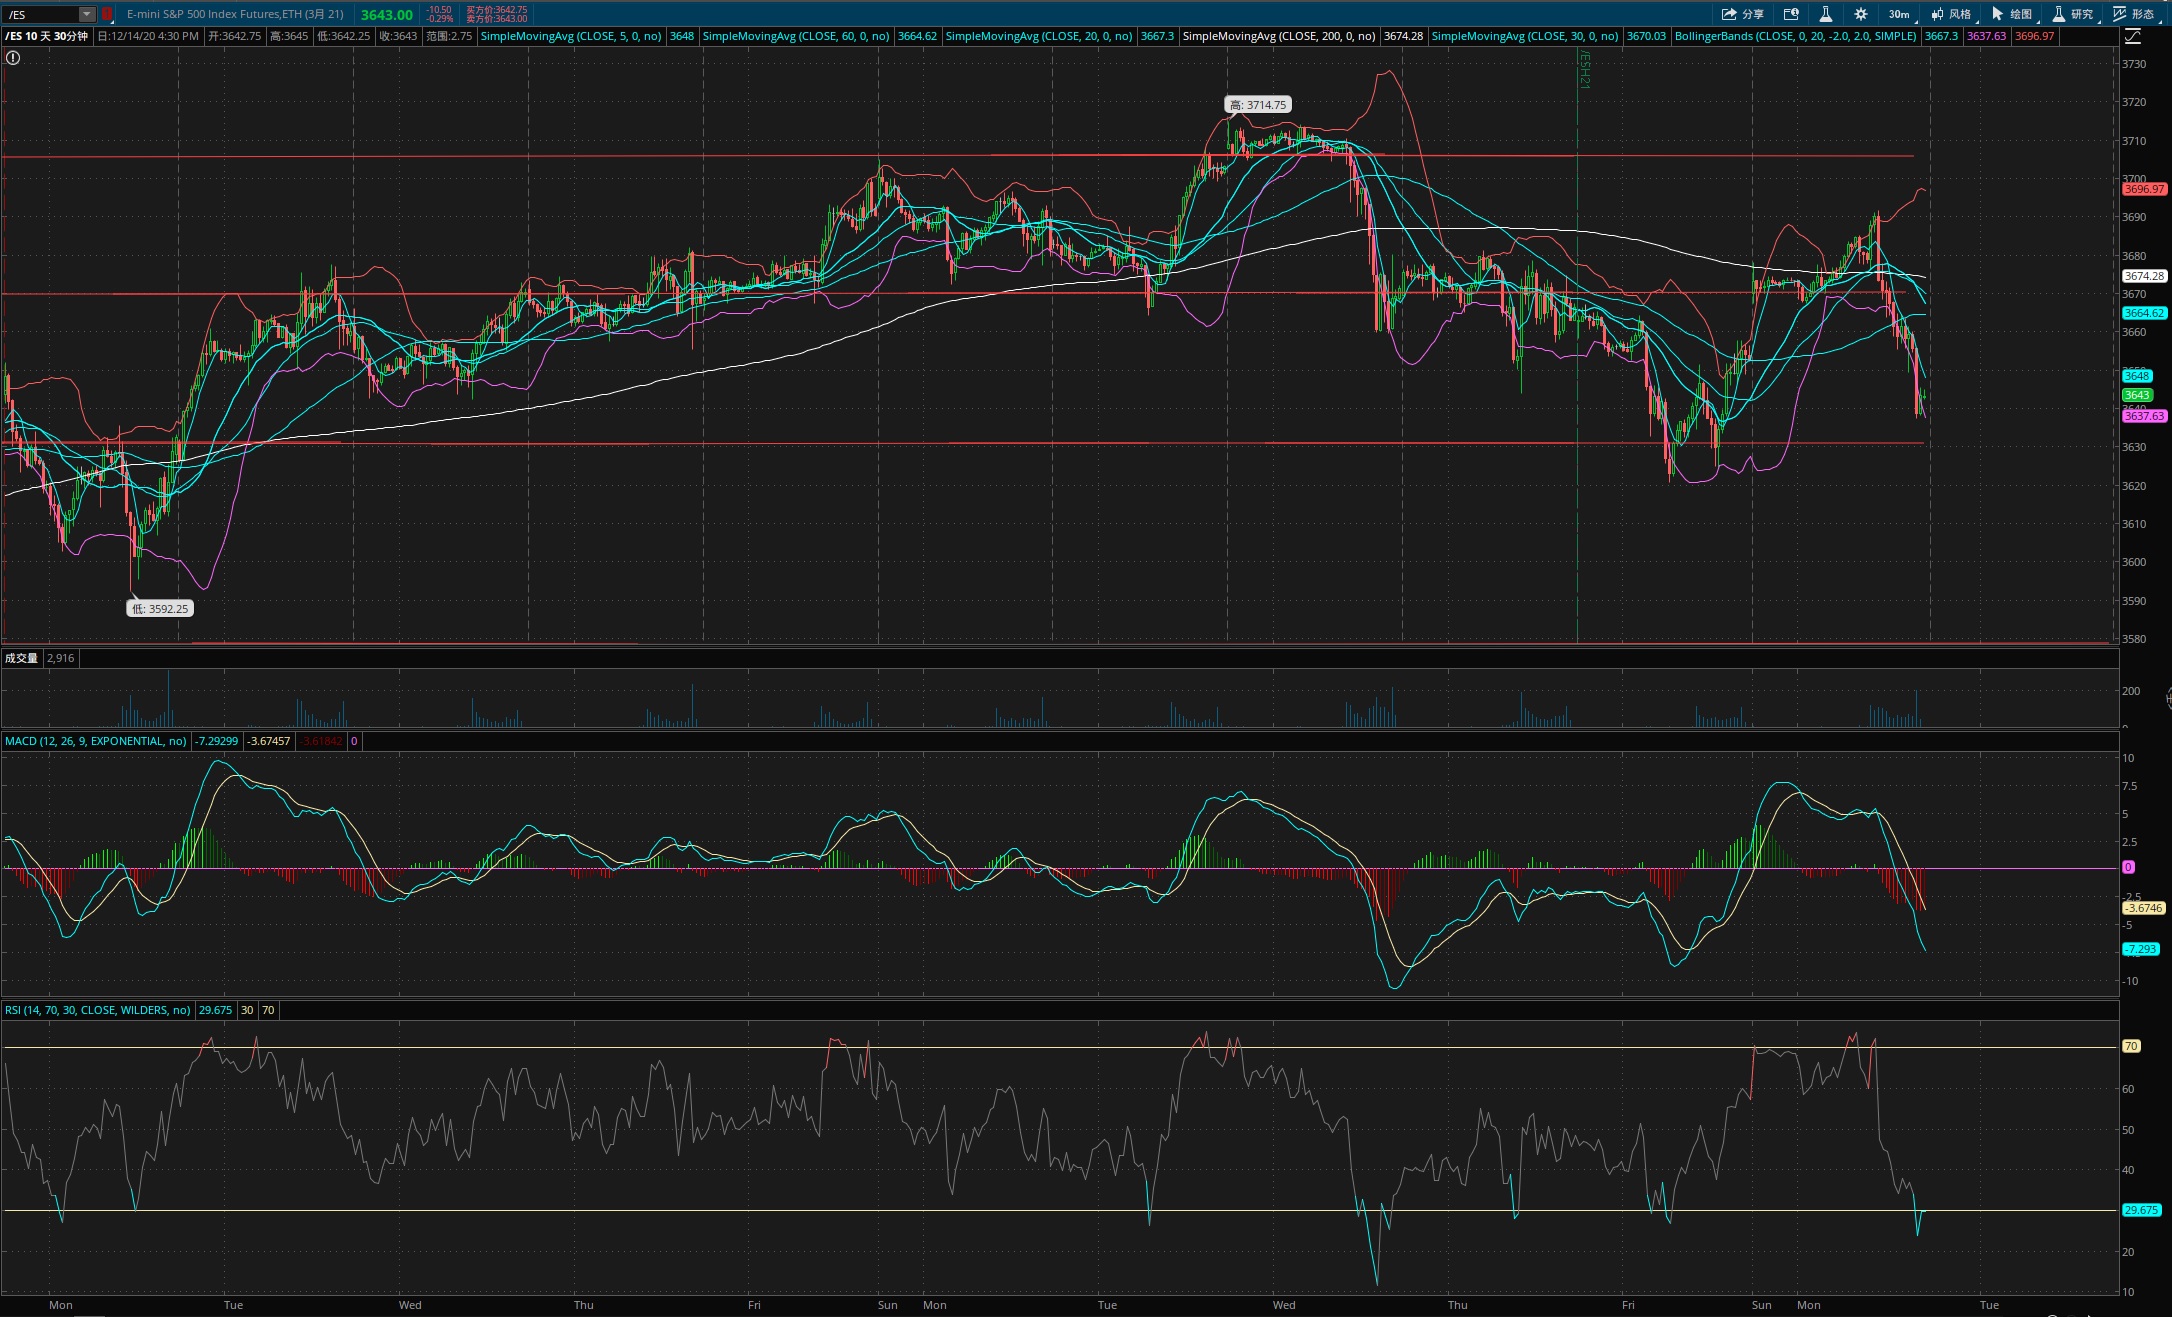
Task: Toggle the chart scale icon at right axis
Action: 2133,36
